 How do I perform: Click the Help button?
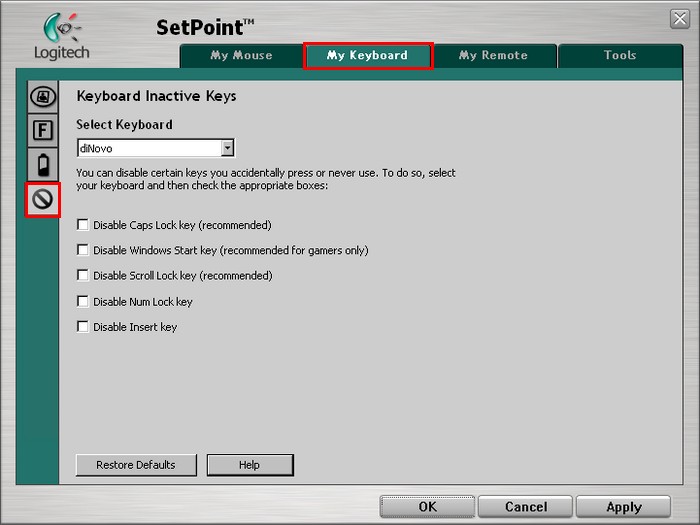click(249, 465)
